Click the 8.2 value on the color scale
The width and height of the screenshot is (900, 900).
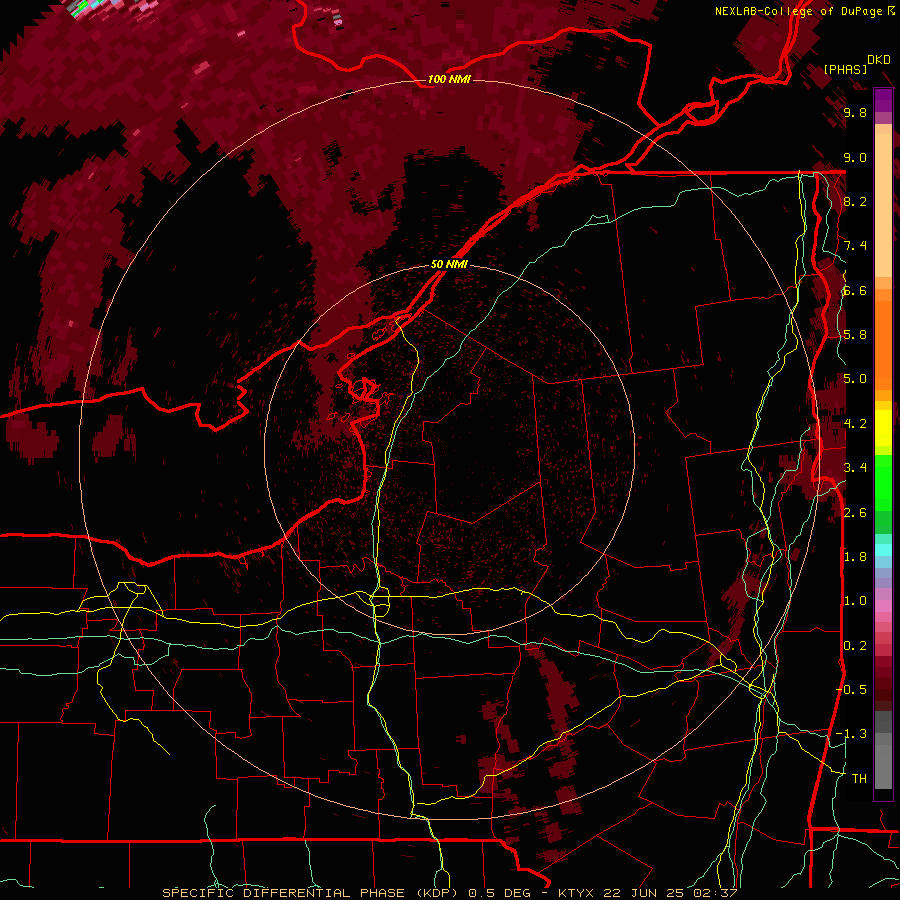click(x=855, y=201)
